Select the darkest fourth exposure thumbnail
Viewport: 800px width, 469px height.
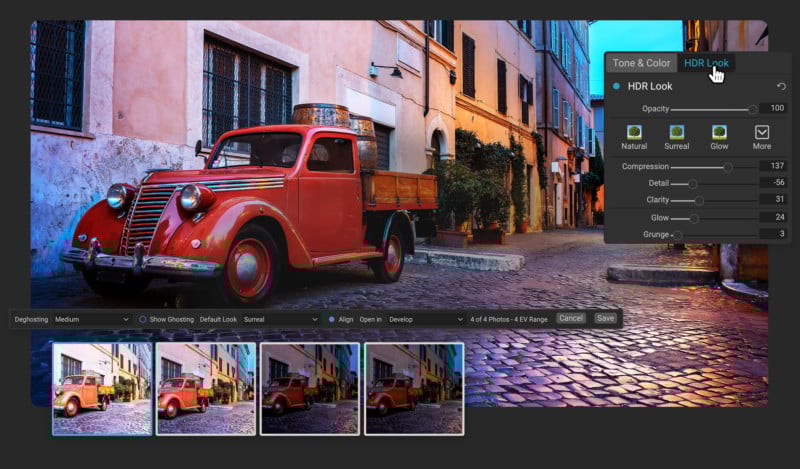point(414,388)
